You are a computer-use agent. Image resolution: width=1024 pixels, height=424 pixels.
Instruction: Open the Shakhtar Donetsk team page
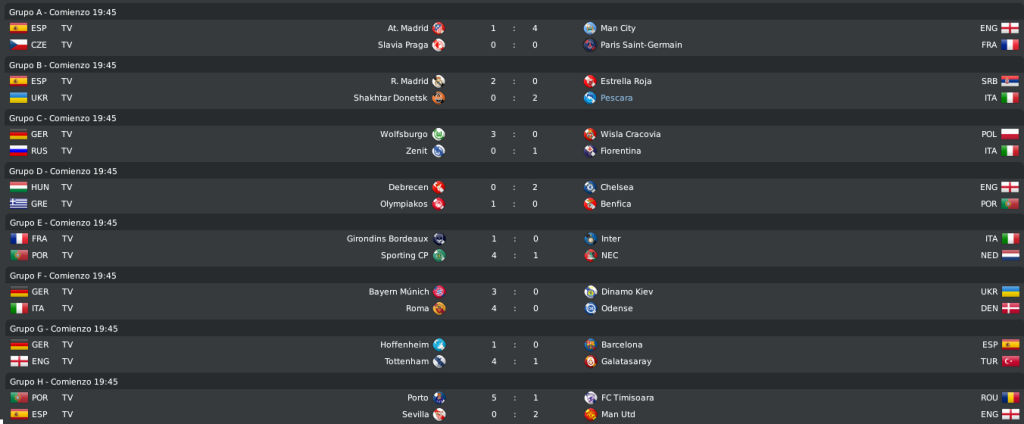tap(391, 98)
